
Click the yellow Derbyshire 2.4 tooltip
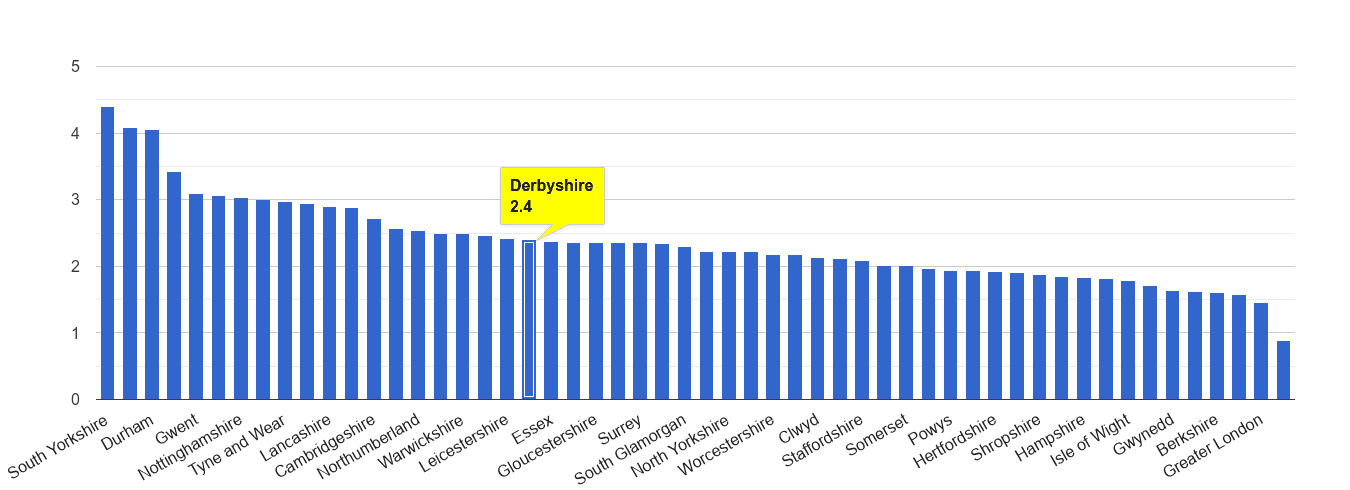coord(552,195)
